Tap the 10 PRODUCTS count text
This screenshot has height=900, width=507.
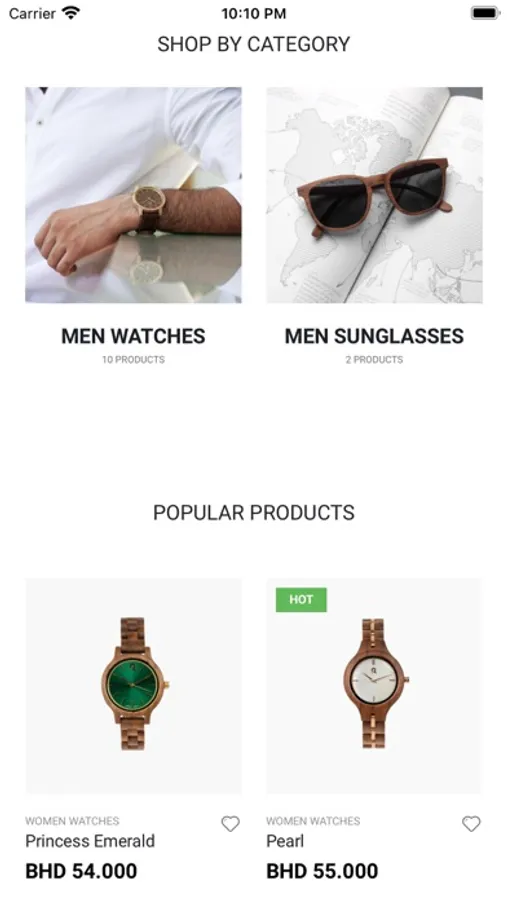[133, 359]
